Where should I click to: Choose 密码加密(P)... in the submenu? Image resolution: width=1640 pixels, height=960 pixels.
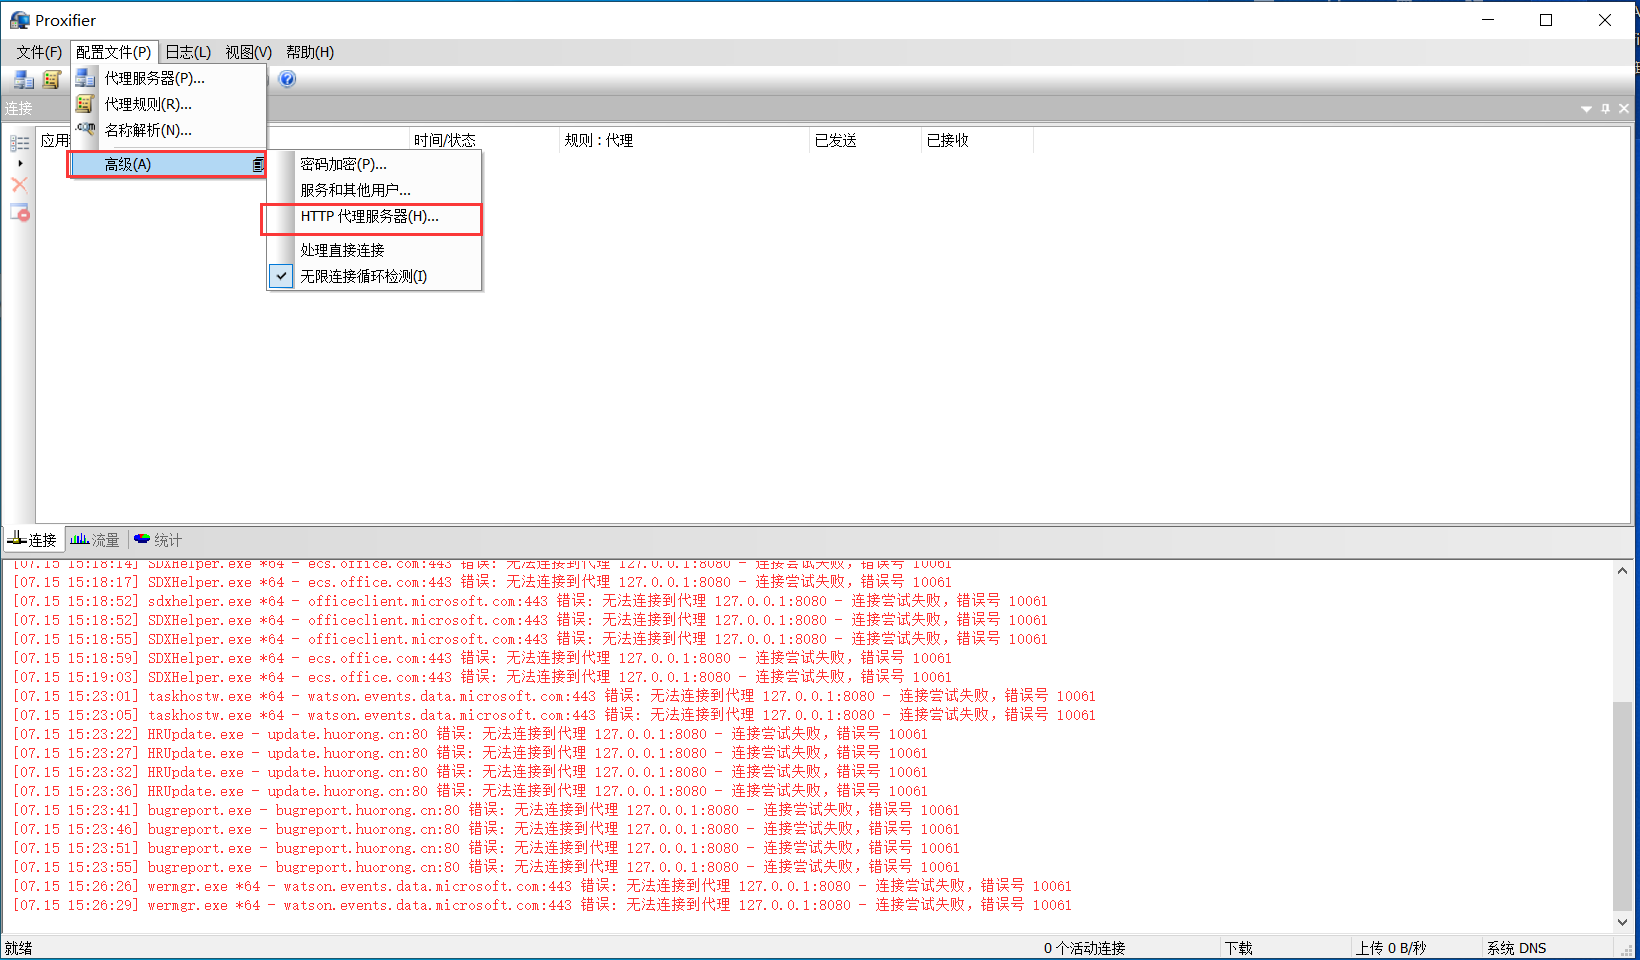pyautogui.click(x=375, y=164)
